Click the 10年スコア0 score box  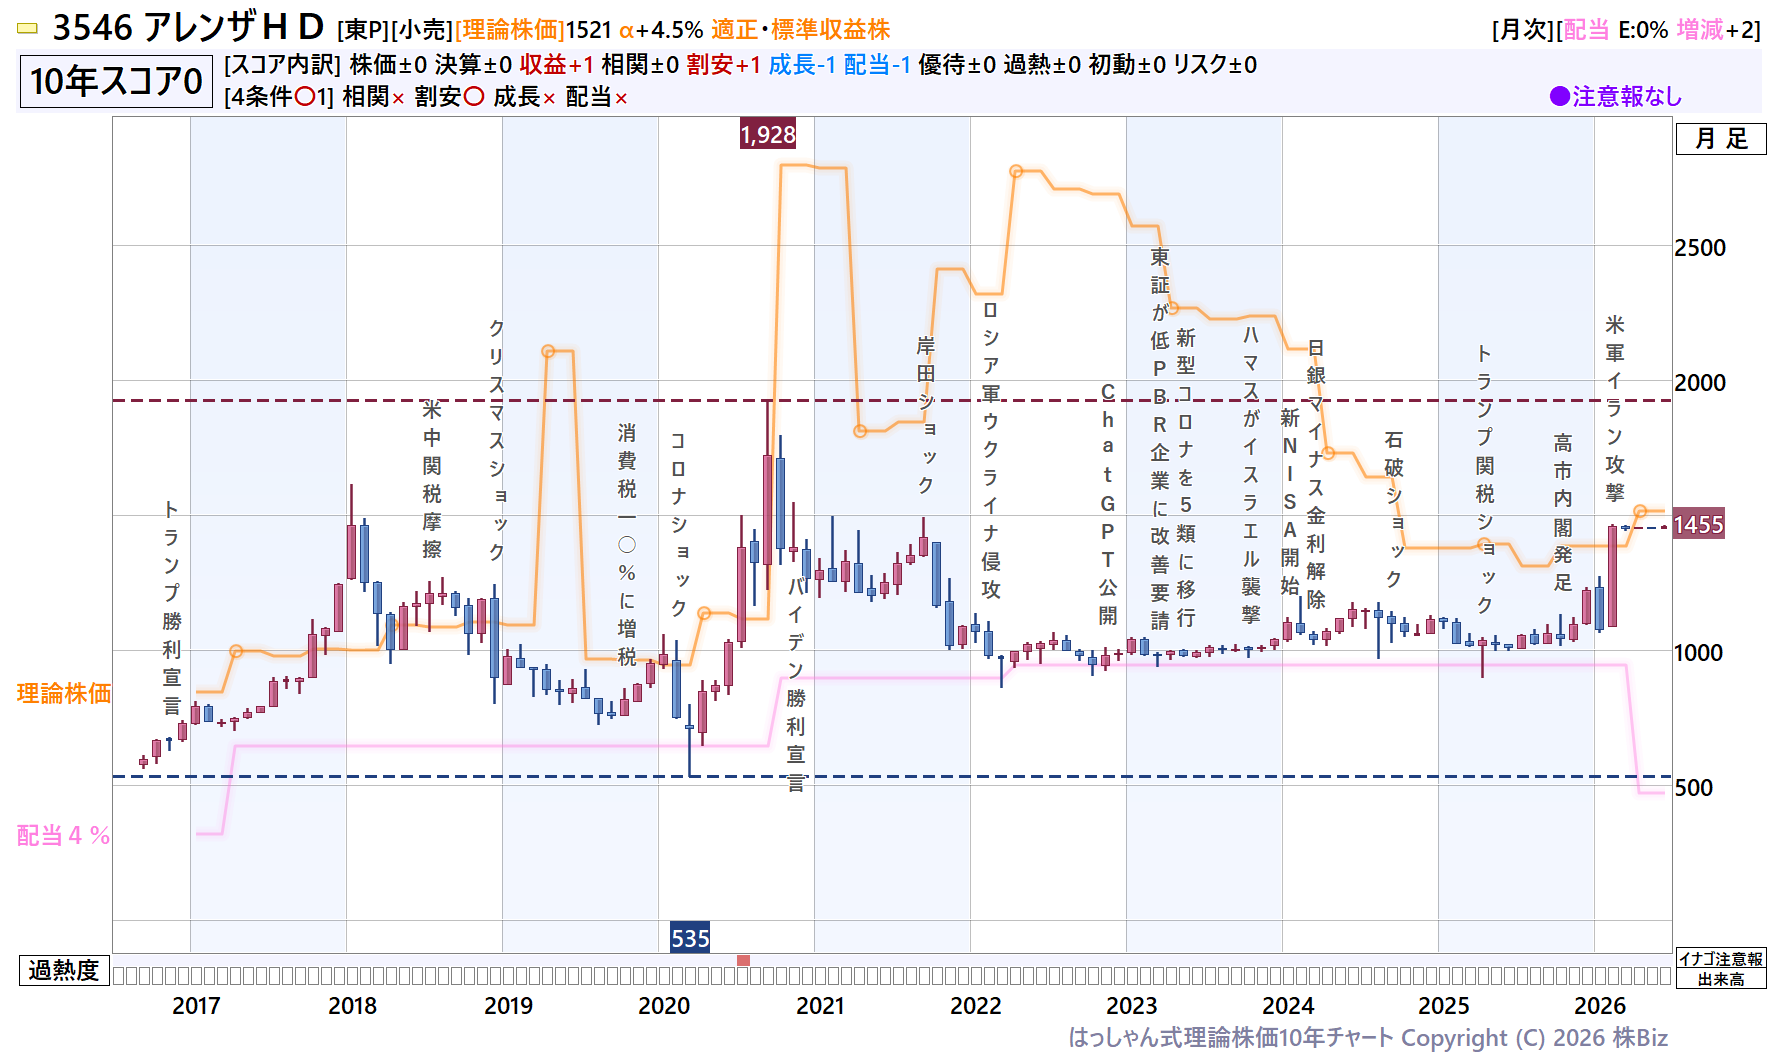pyautogui.click(x=116, y=81)
